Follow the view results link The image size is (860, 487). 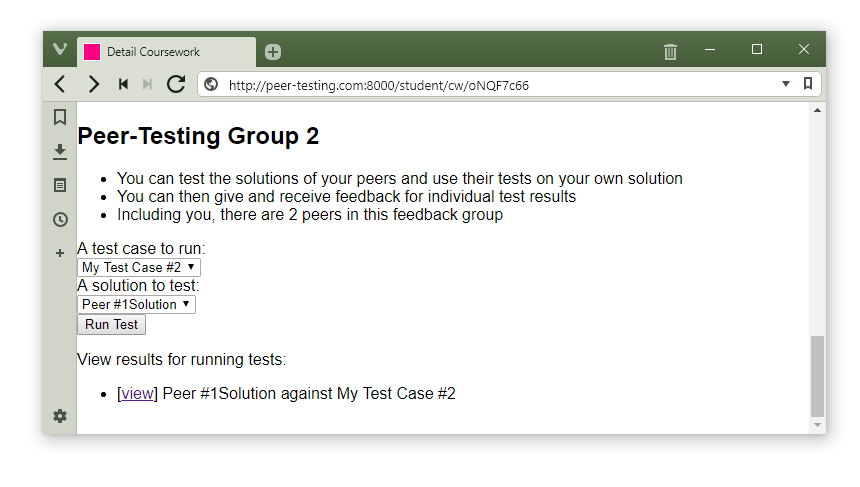[138, 394]
